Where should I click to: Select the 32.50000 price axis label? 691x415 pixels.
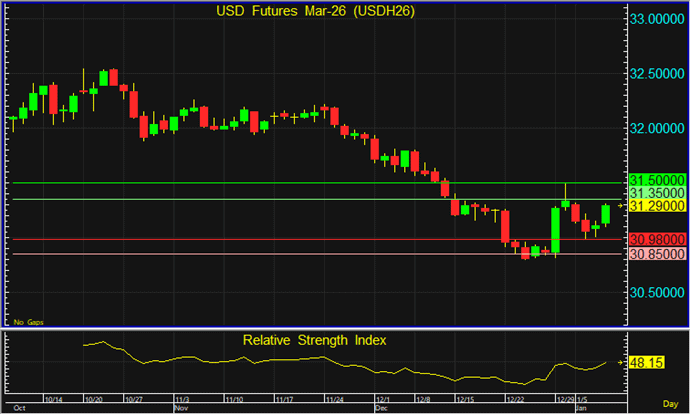click(x=657, y=74)
